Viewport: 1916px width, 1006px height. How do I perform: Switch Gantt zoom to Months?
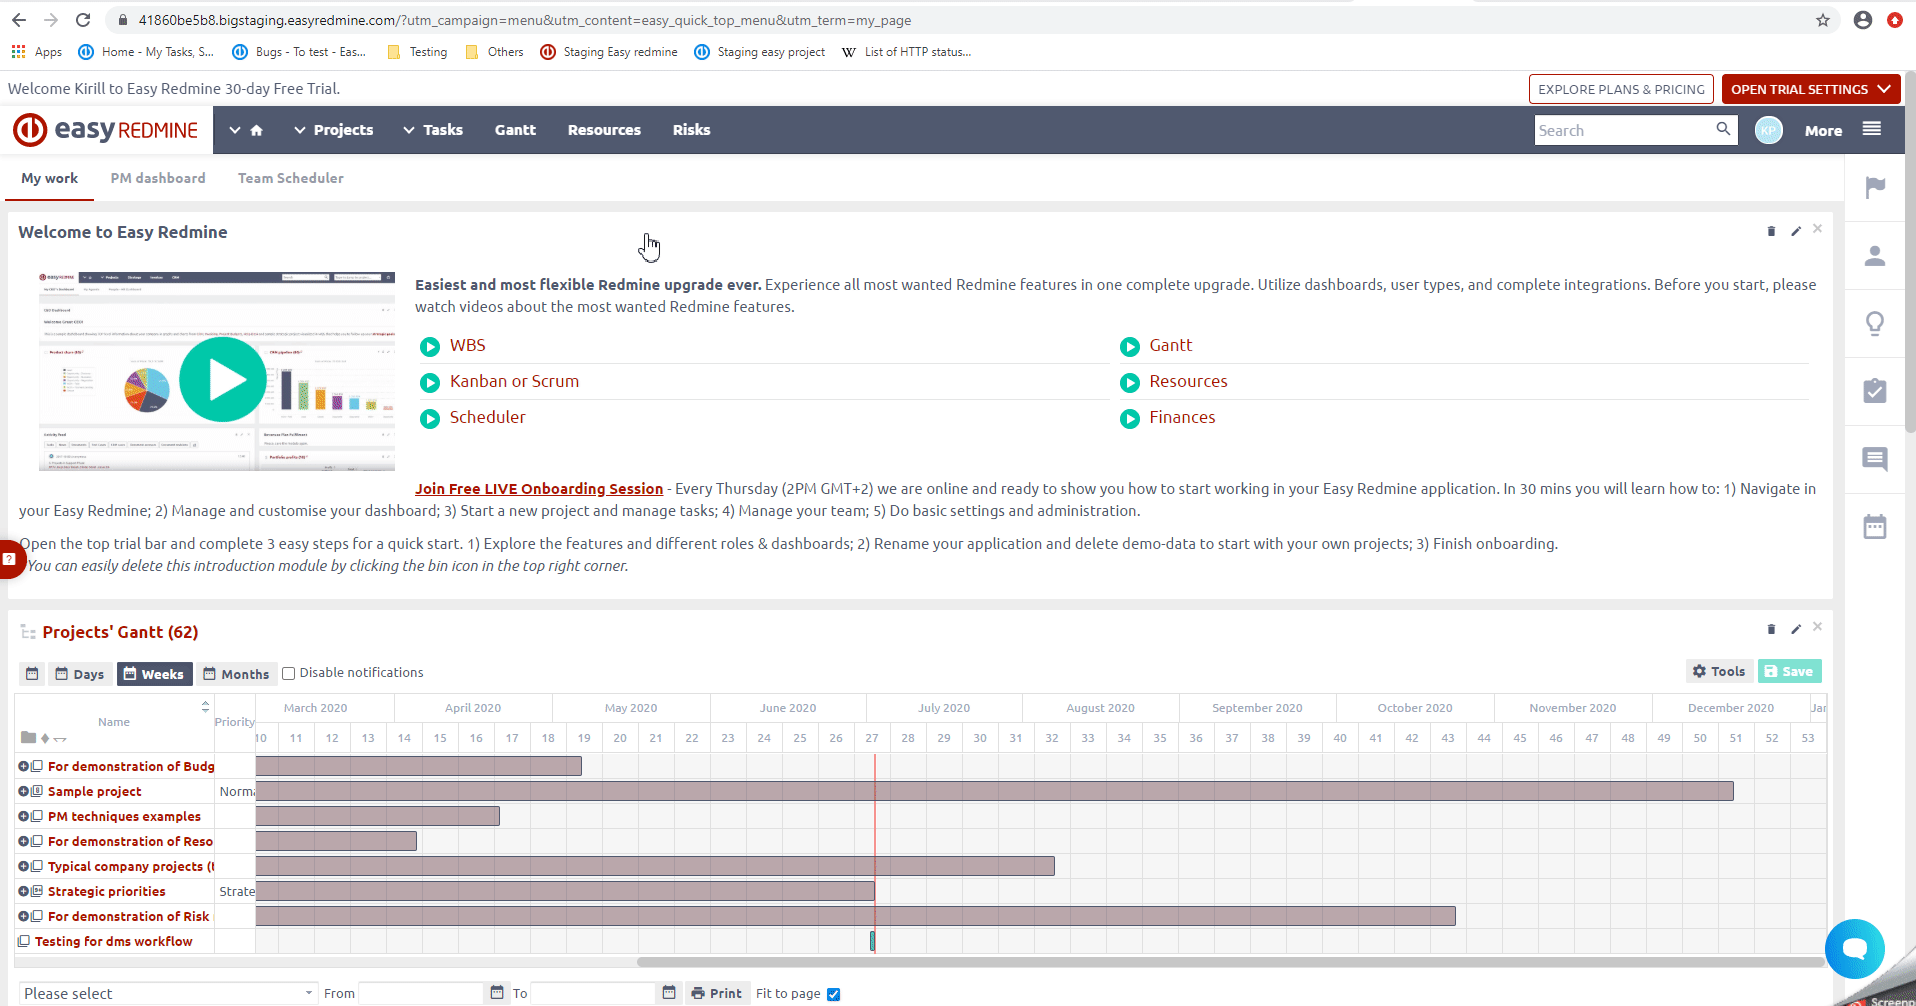click(236, 674)
